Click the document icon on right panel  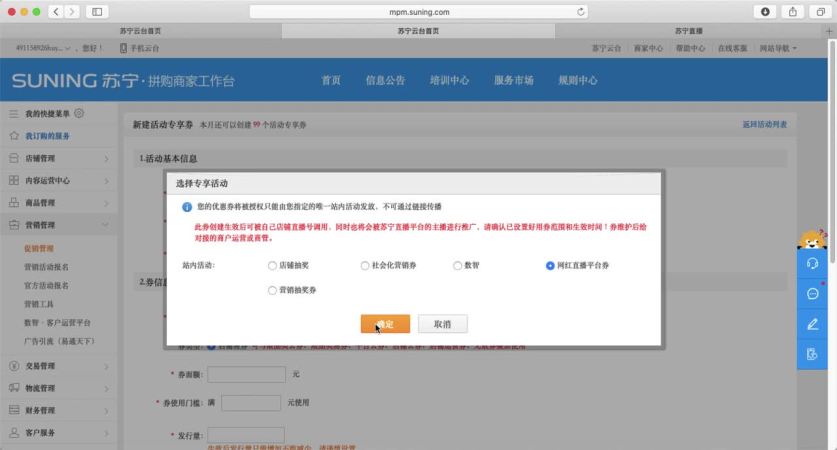812,354
